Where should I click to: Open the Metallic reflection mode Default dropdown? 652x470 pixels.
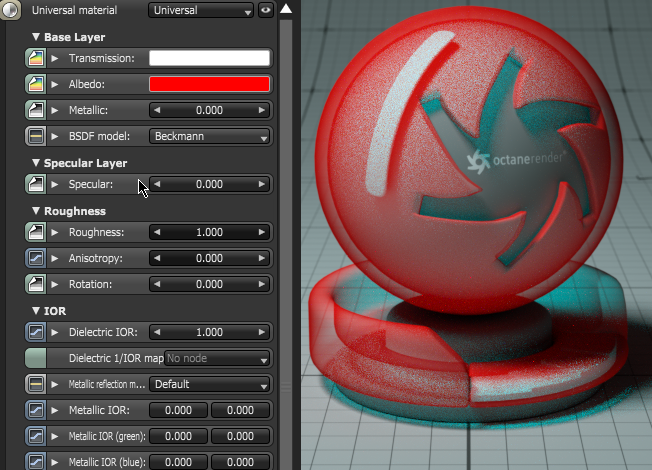pyautogui.click(x=209, y=384)
